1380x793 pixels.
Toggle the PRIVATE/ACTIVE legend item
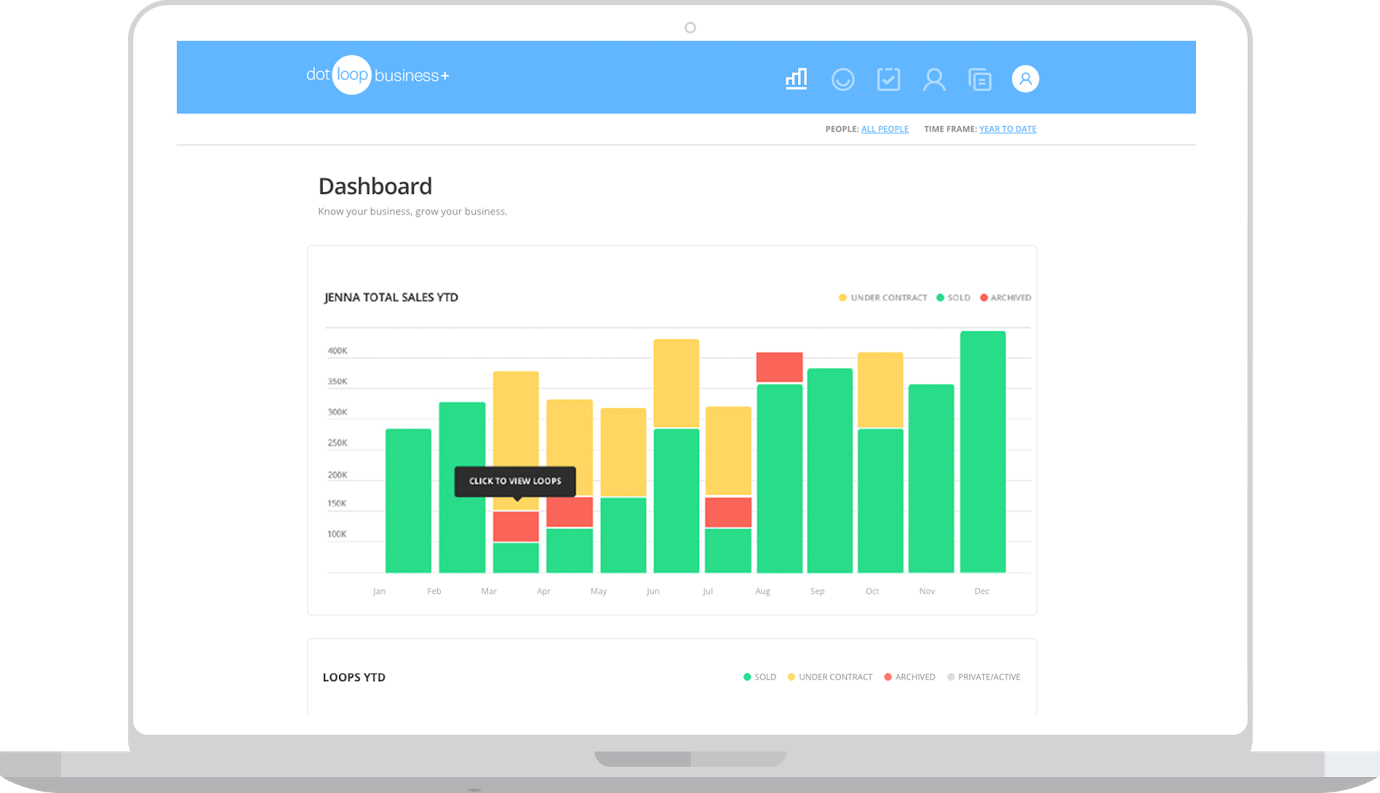tap(984, 676)
